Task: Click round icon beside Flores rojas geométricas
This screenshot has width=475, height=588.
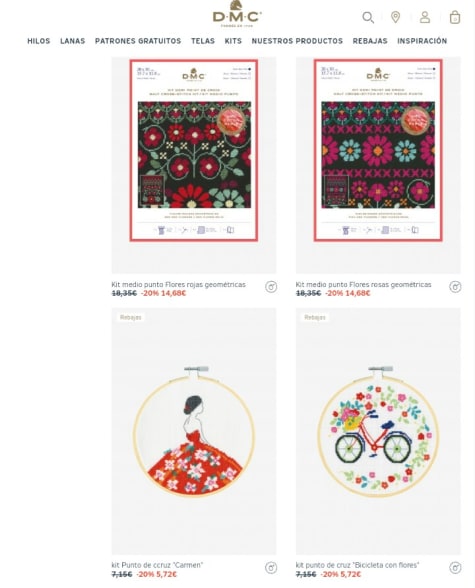Action: [271, 287]
